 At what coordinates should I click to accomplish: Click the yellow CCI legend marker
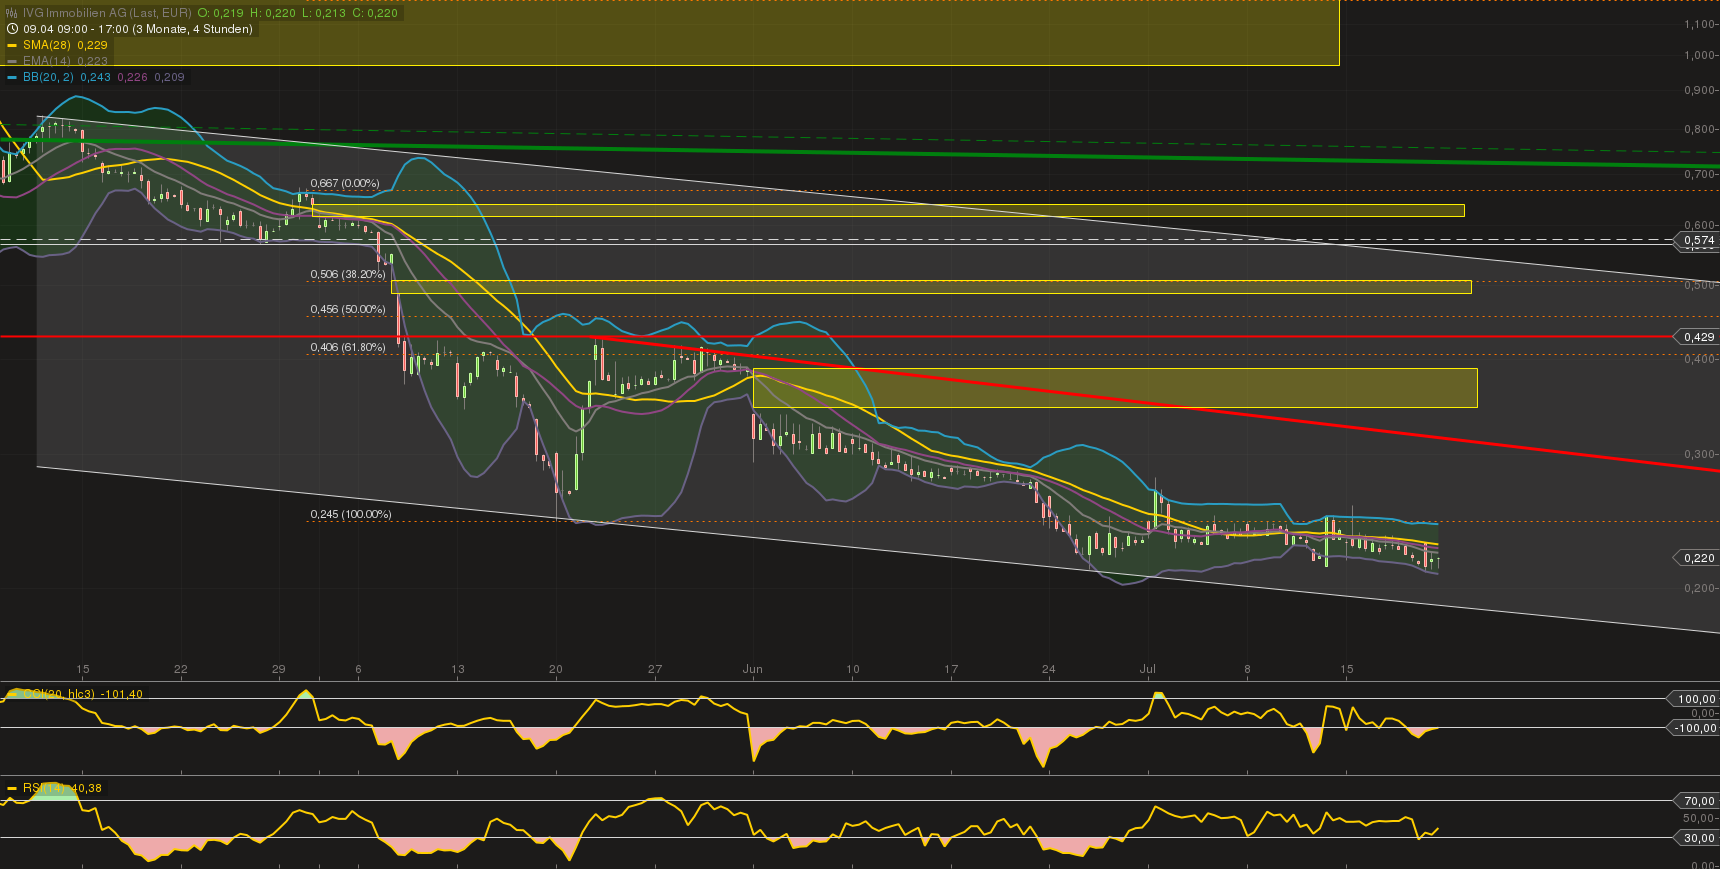click(13, 694)
